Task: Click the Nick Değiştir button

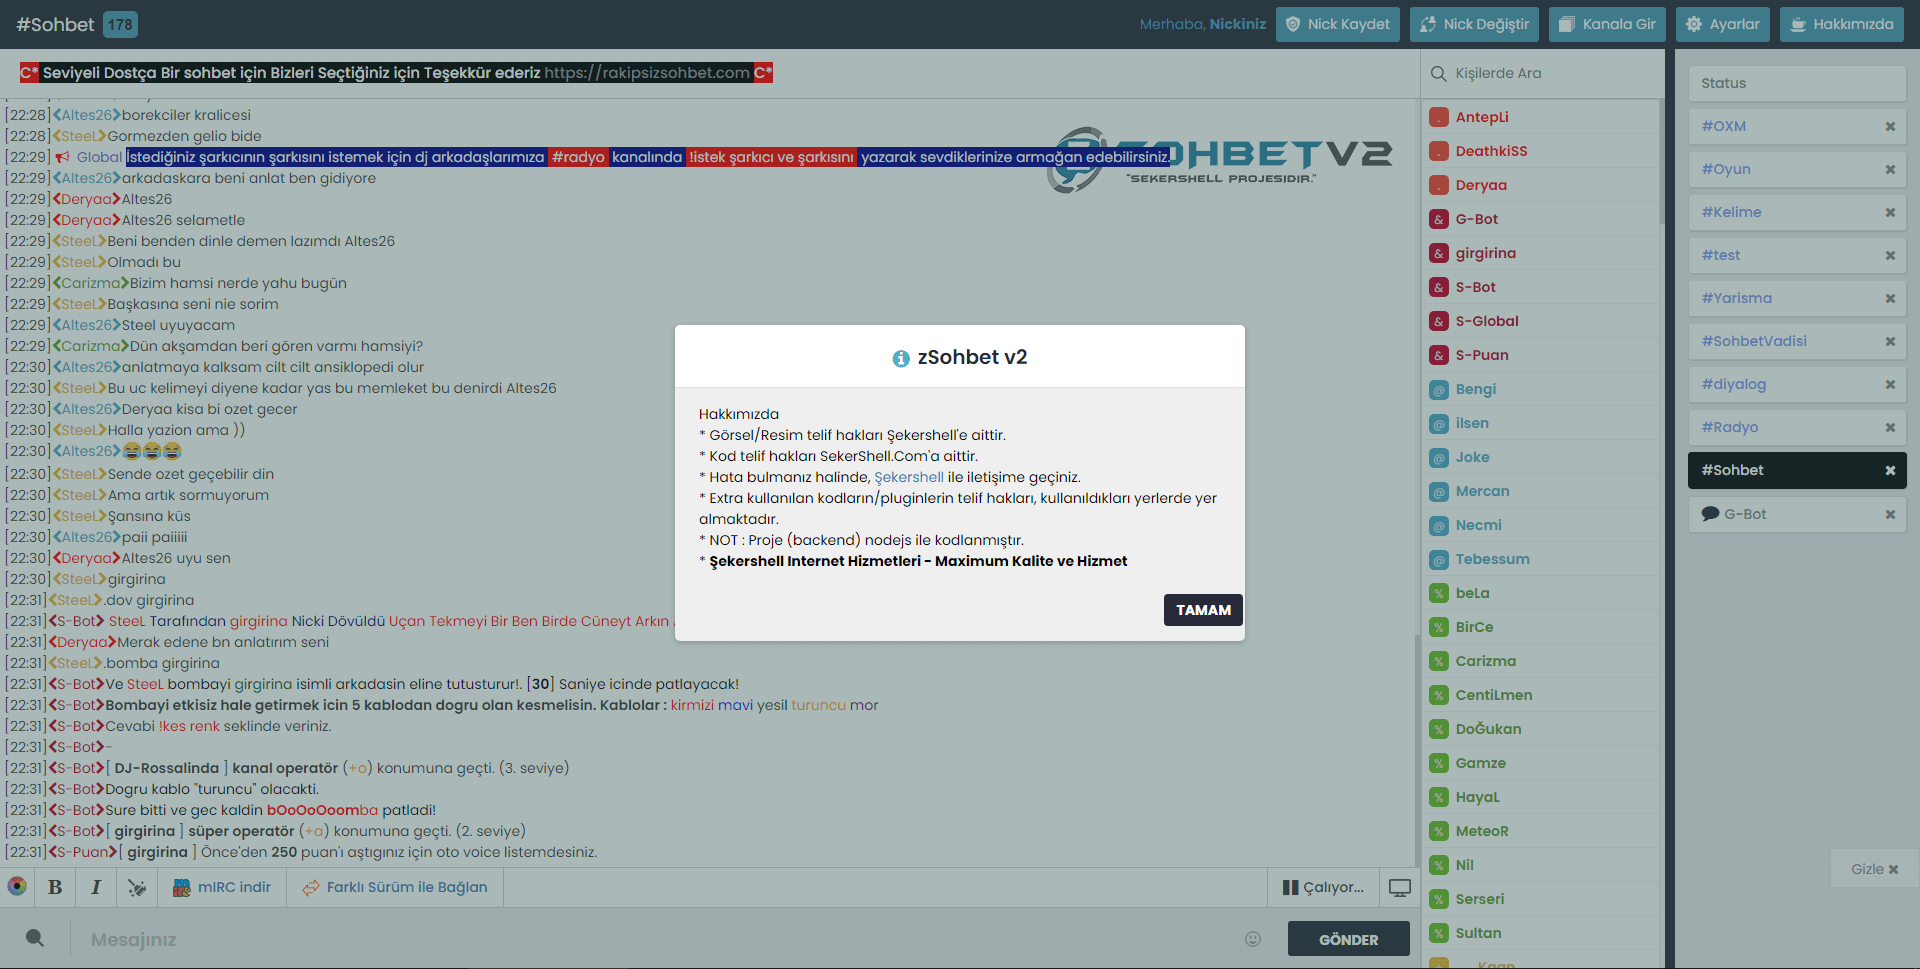Action: point(1474,24)
